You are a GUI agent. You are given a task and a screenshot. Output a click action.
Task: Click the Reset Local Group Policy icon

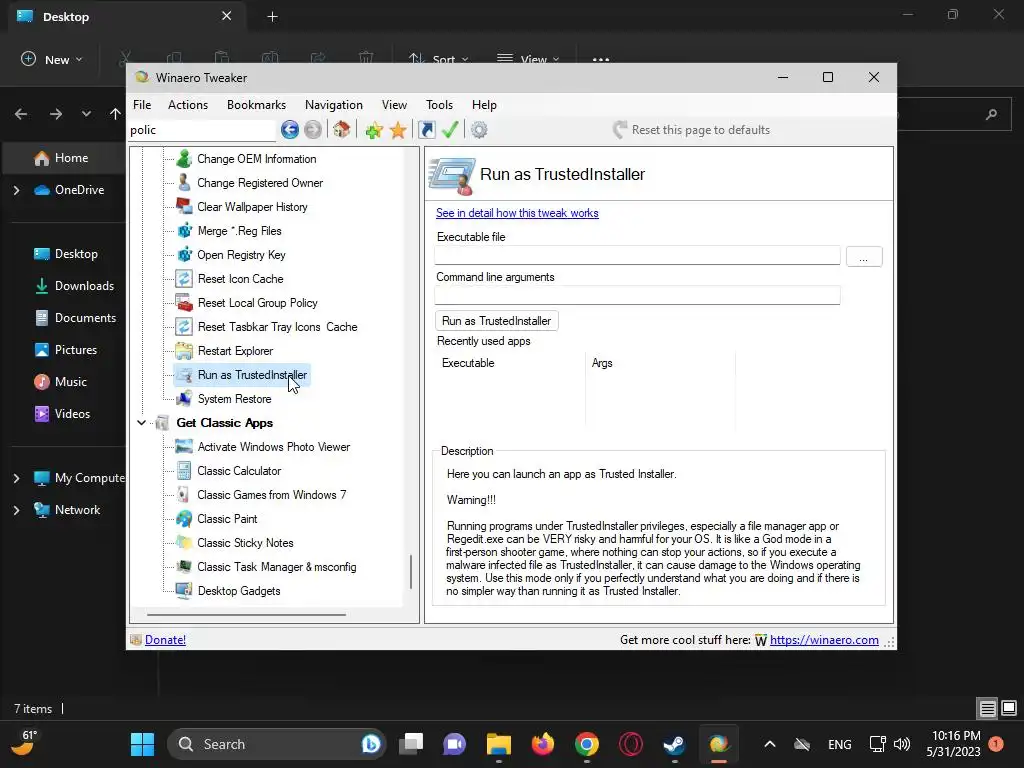[184, 303]
